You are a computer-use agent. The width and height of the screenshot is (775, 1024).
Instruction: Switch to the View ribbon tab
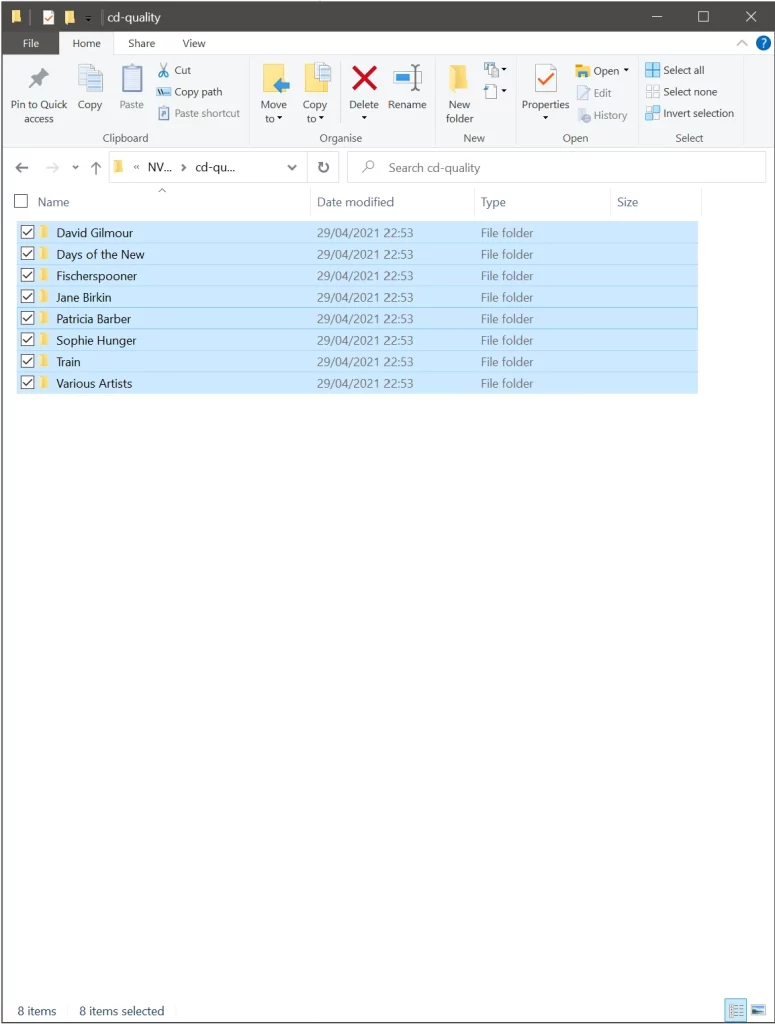coord(194,43)
